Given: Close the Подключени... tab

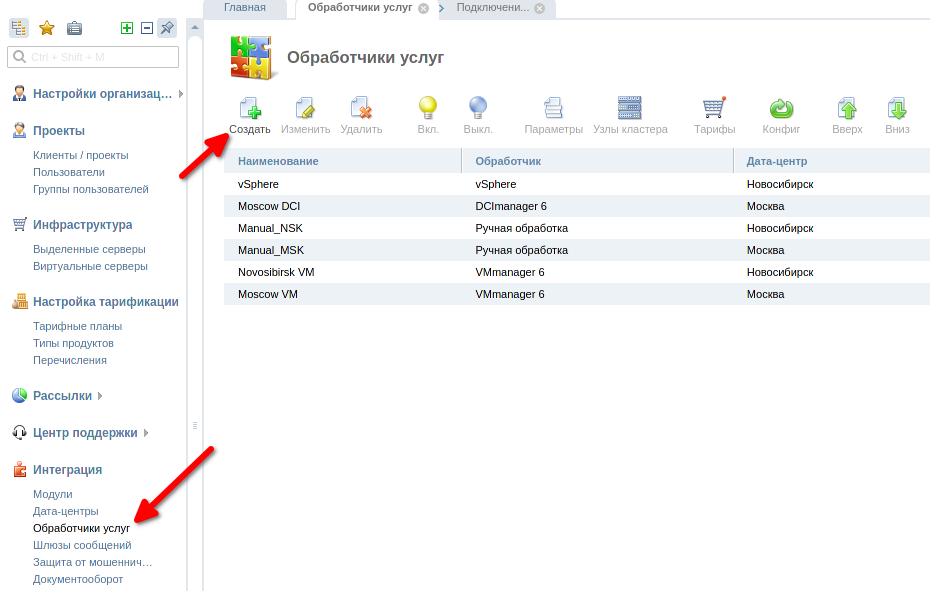Looking at the screenshot, I should click(x=539, y=8).
